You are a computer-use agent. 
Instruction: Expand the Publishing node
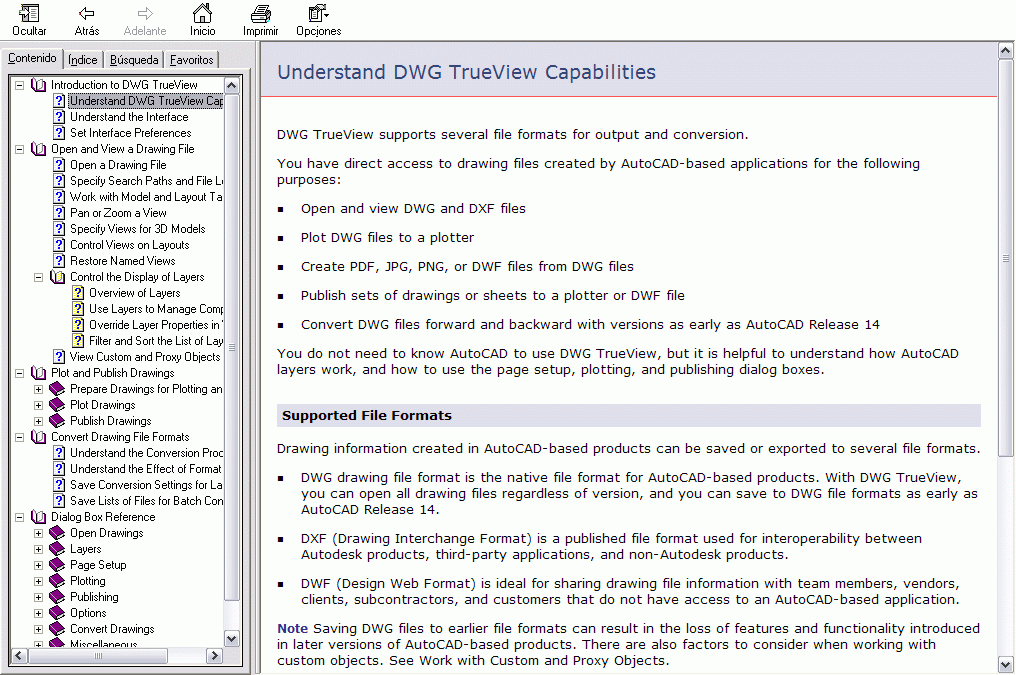[38, 597]
